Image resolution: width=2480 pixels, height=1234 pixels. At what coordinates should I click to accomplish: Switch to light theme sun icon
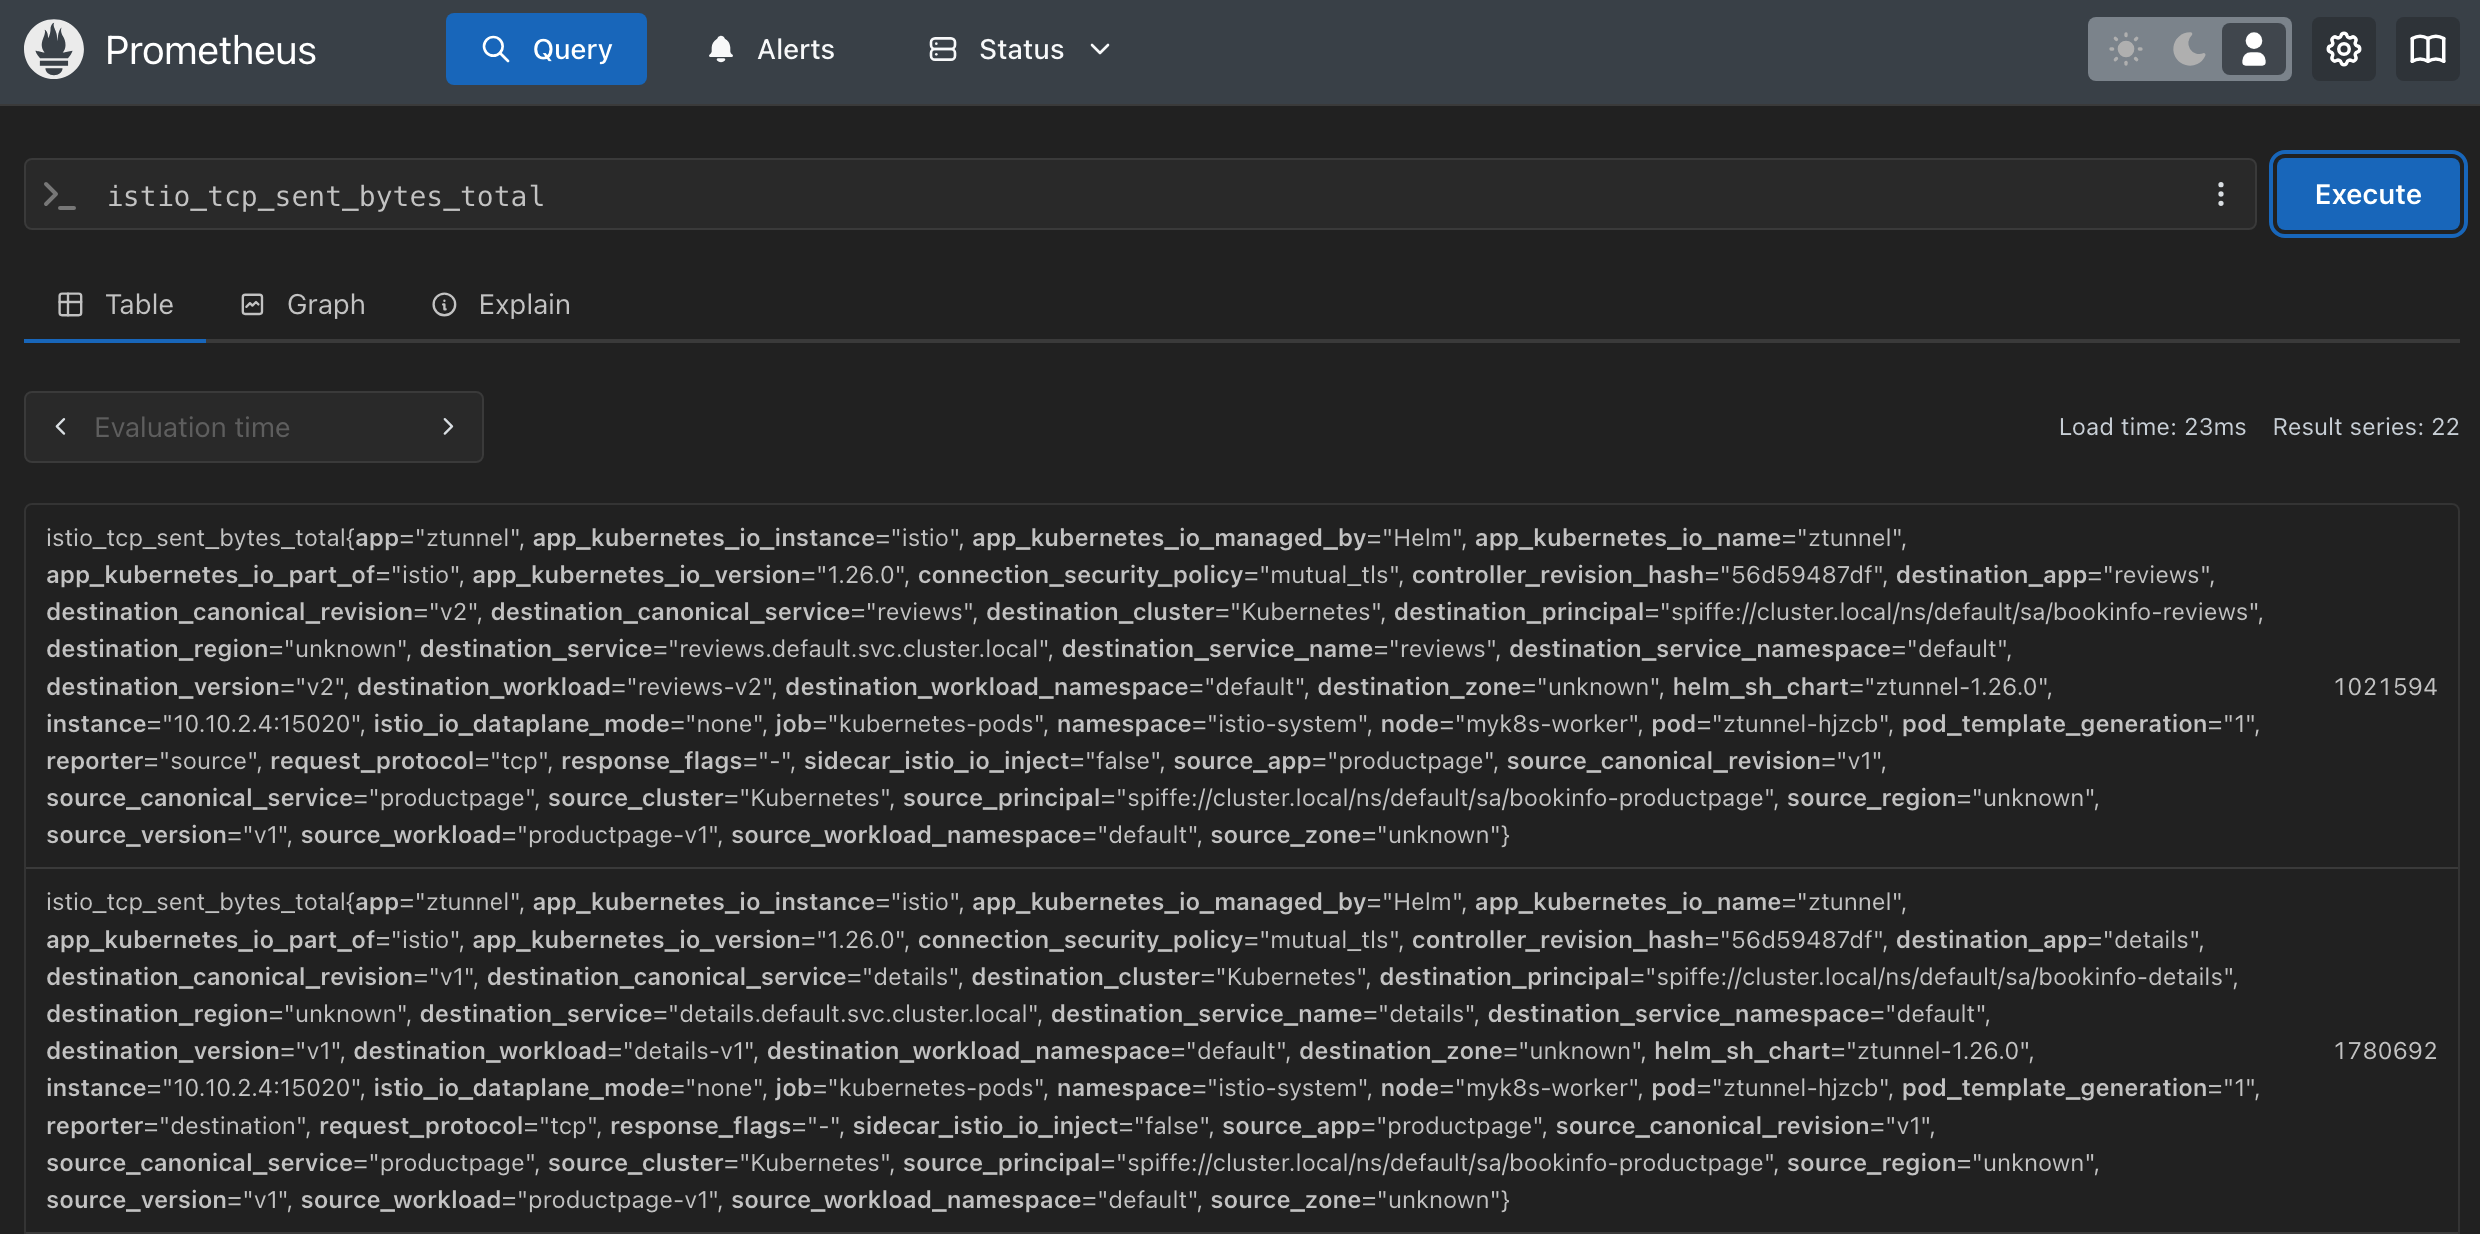(x=2126, y=49)
